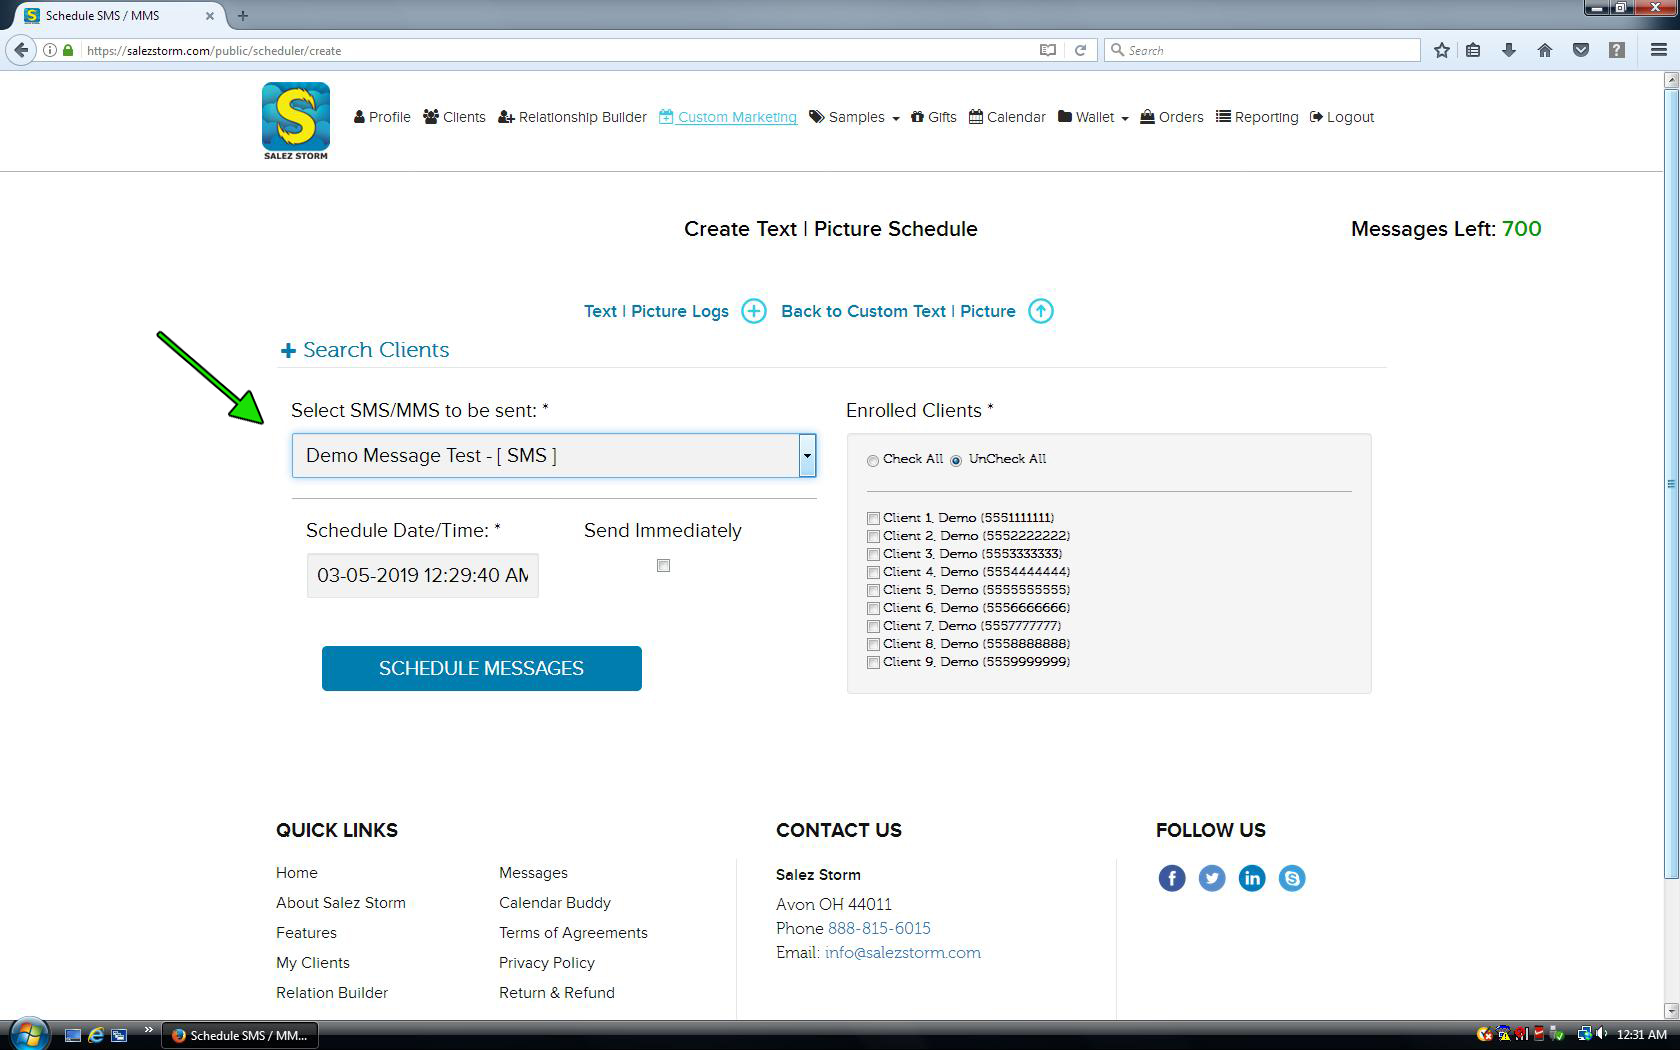
Task: Expand the Samples menu dropdown
Action: tap(855, 117)
